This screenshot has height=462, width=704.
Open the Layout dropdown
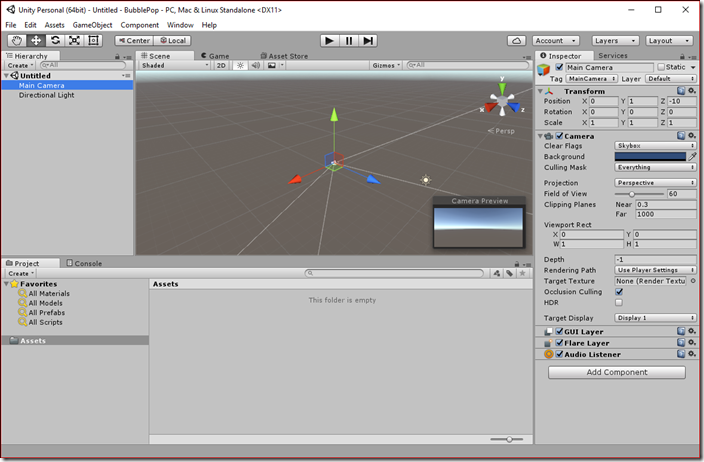click(x=669, y=41)
